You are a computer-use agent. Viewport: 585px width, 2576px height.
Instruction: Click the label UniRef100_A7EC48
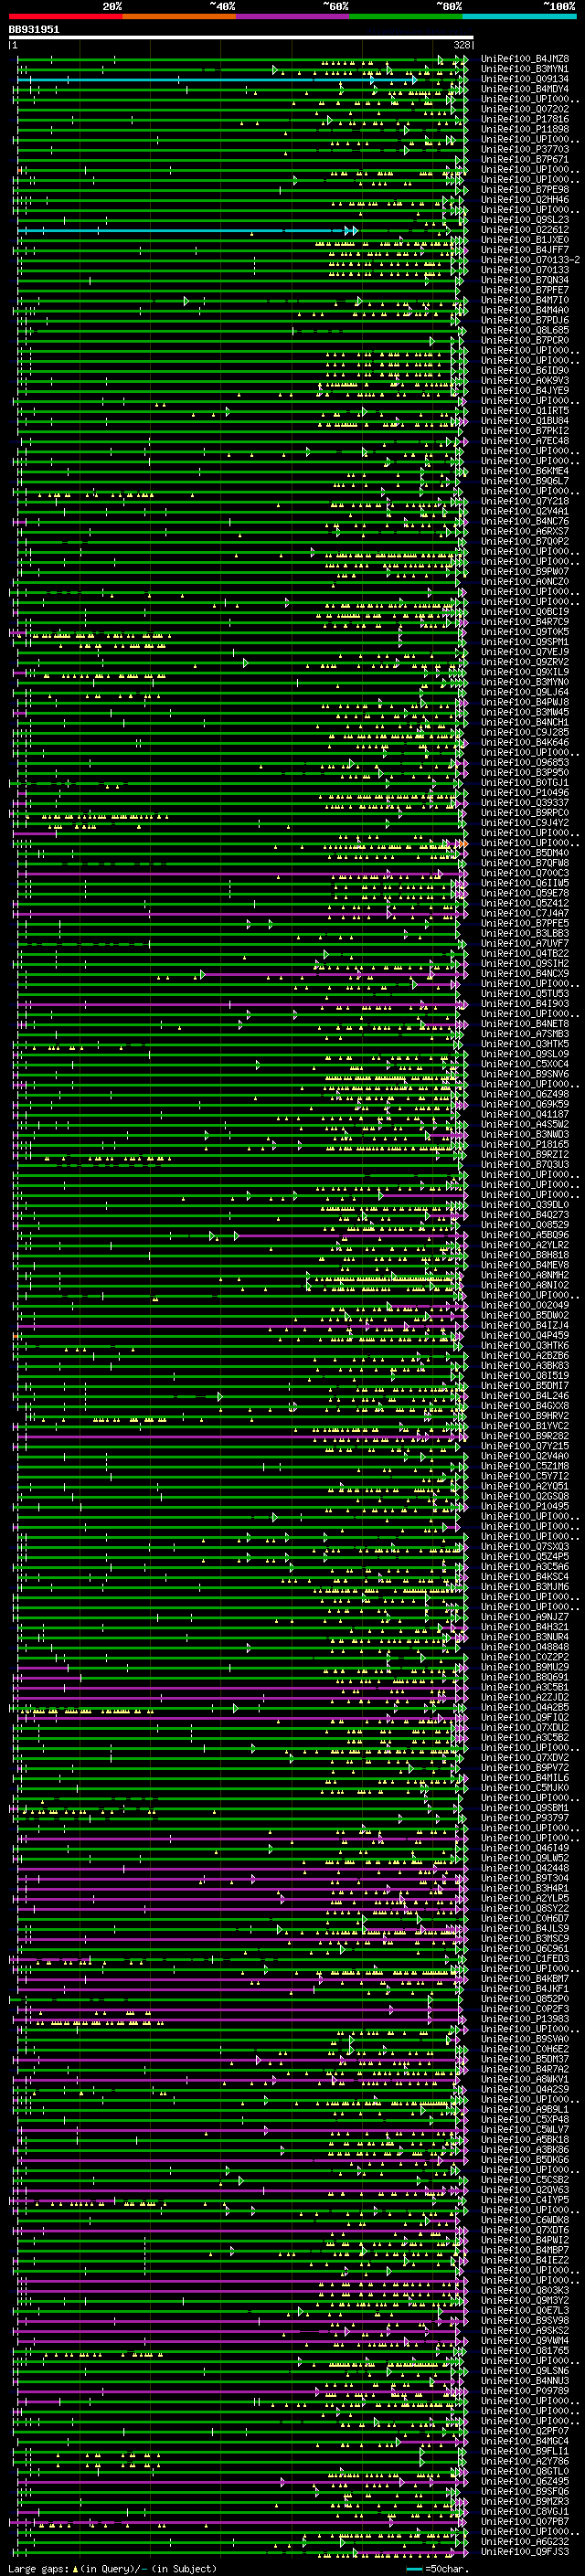click(525, 441)
